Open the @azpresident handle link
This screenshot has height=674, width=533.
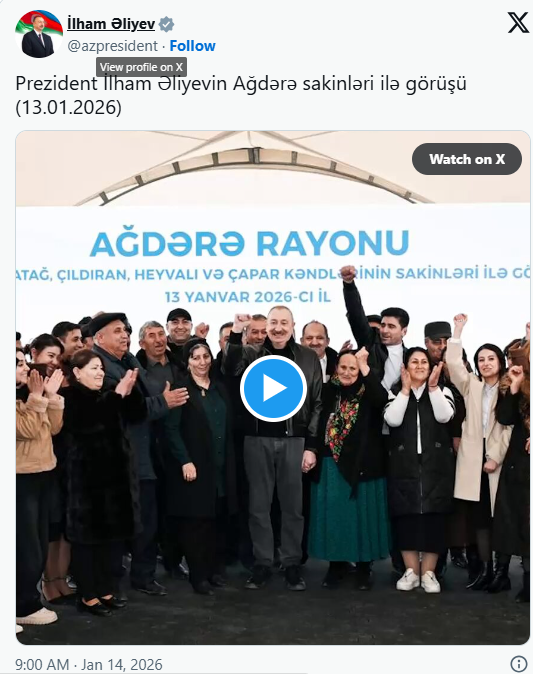tap(113, 46)
